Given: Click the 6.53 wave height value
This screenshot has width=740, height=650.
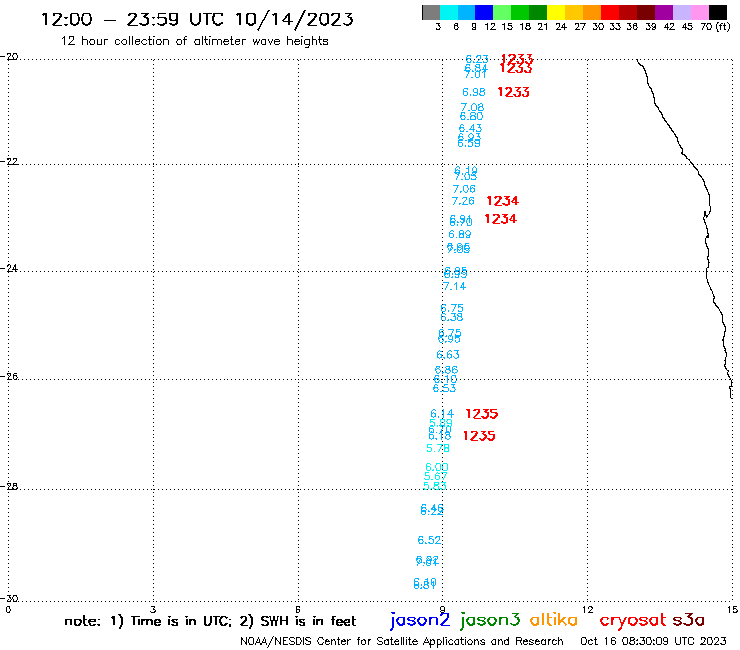Looking at the screenshot, I should pyautogui.click(x=445, y=388).
